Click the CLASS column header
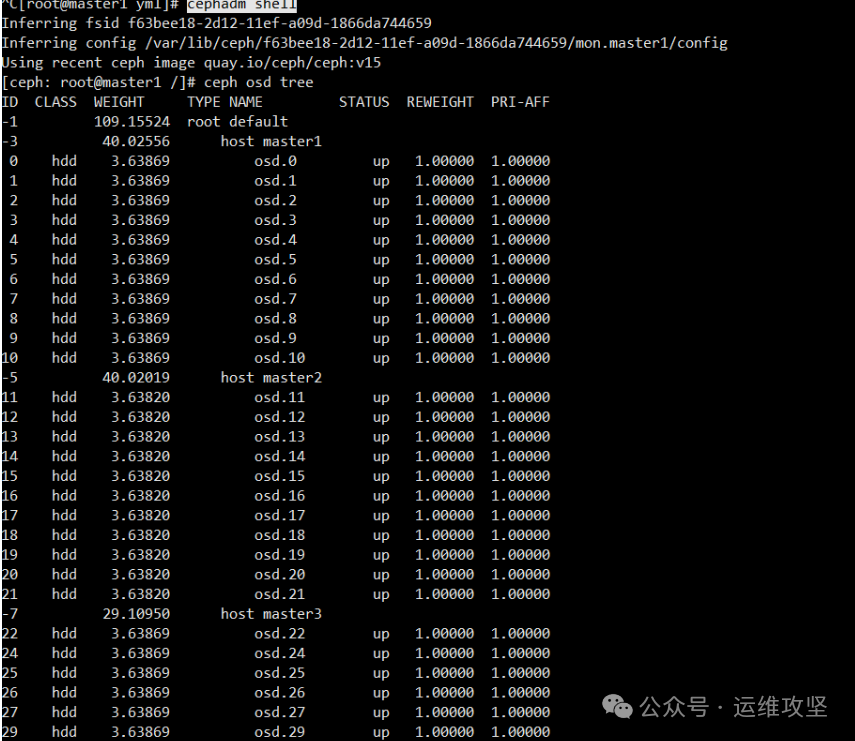The image size is (855, 741). pos(55,102)
